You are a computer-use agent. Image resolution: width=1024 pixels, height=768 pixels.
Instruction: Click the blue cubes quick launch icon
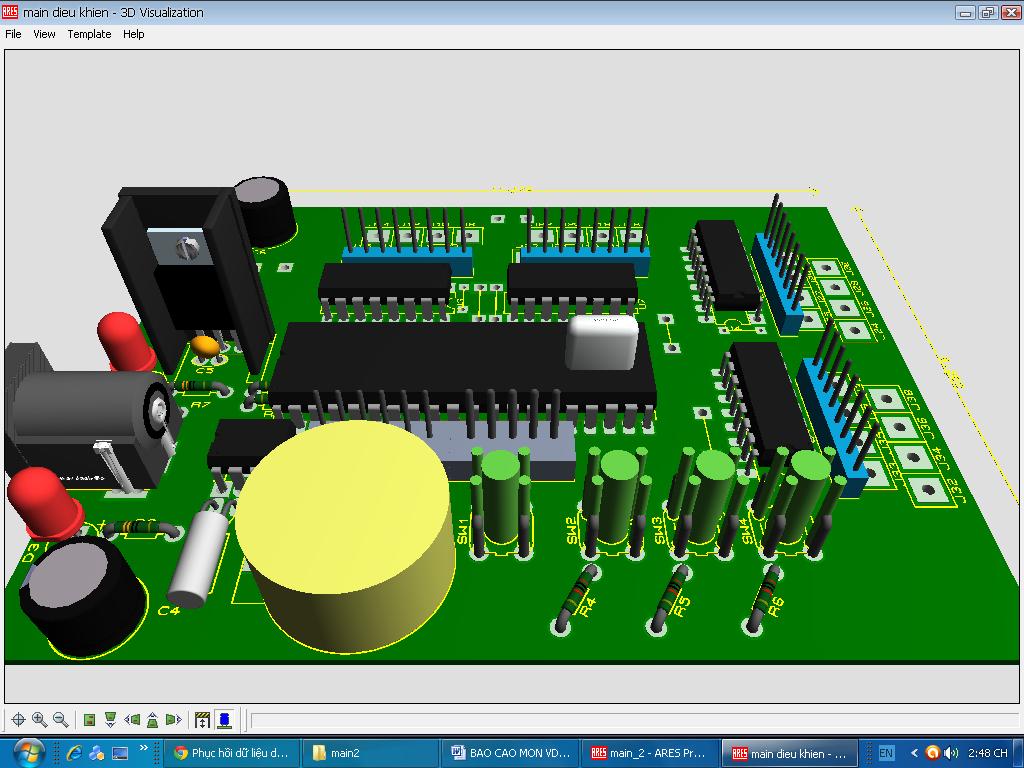[97, 753]
